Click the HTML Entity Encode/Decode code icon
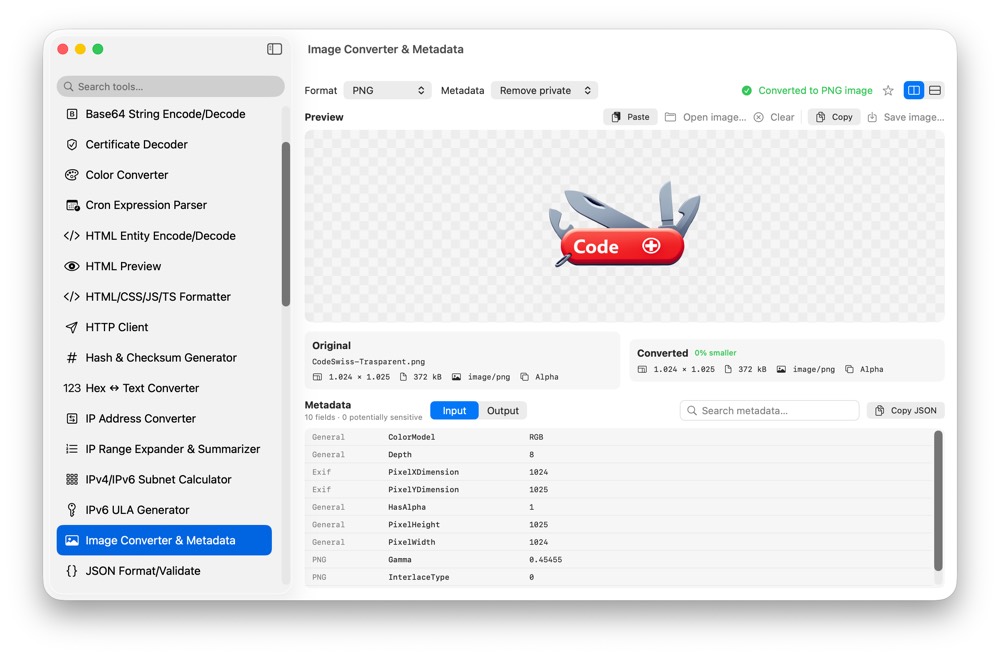The height and width of the screenshot is (657, 1000). click(x=71, y=236)
